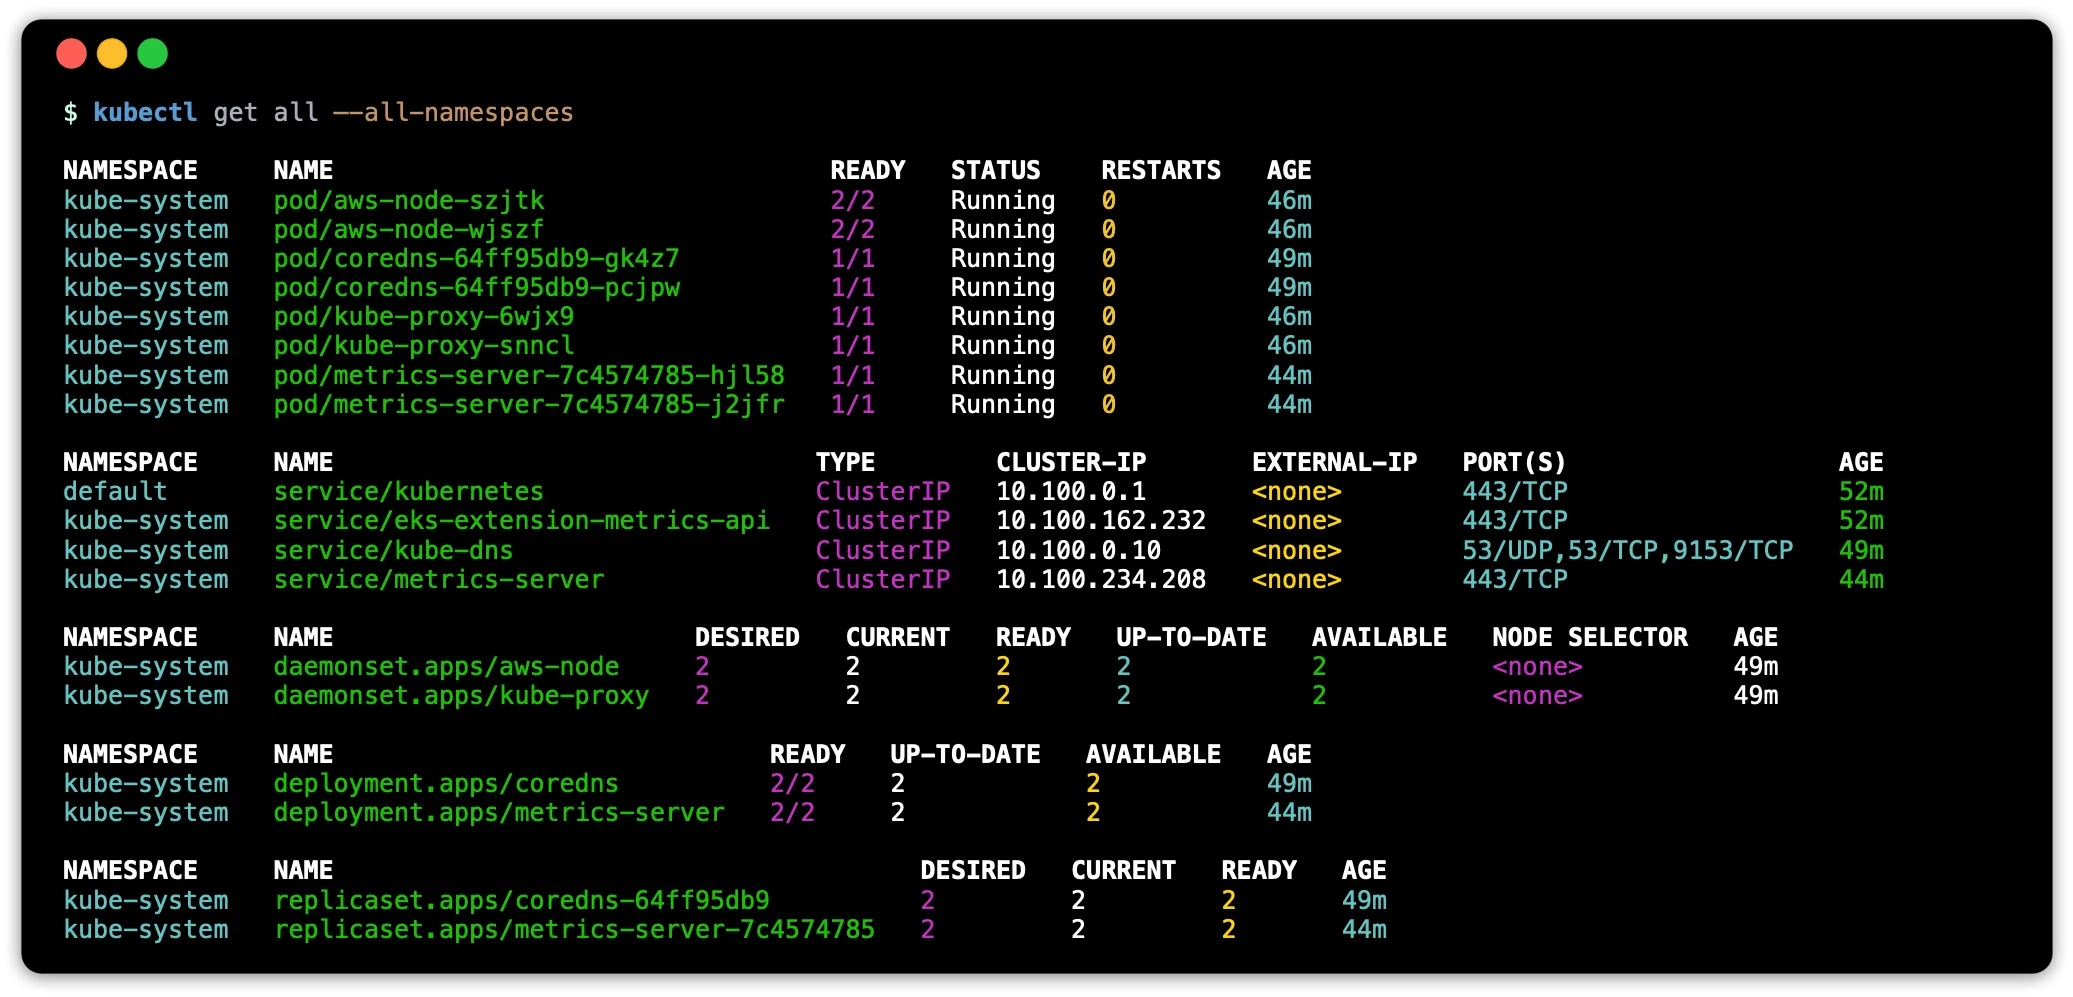This screenshot has width=2073, height=997.
Task: Click service/kube-dns name
Action: (x=393, y=550)
